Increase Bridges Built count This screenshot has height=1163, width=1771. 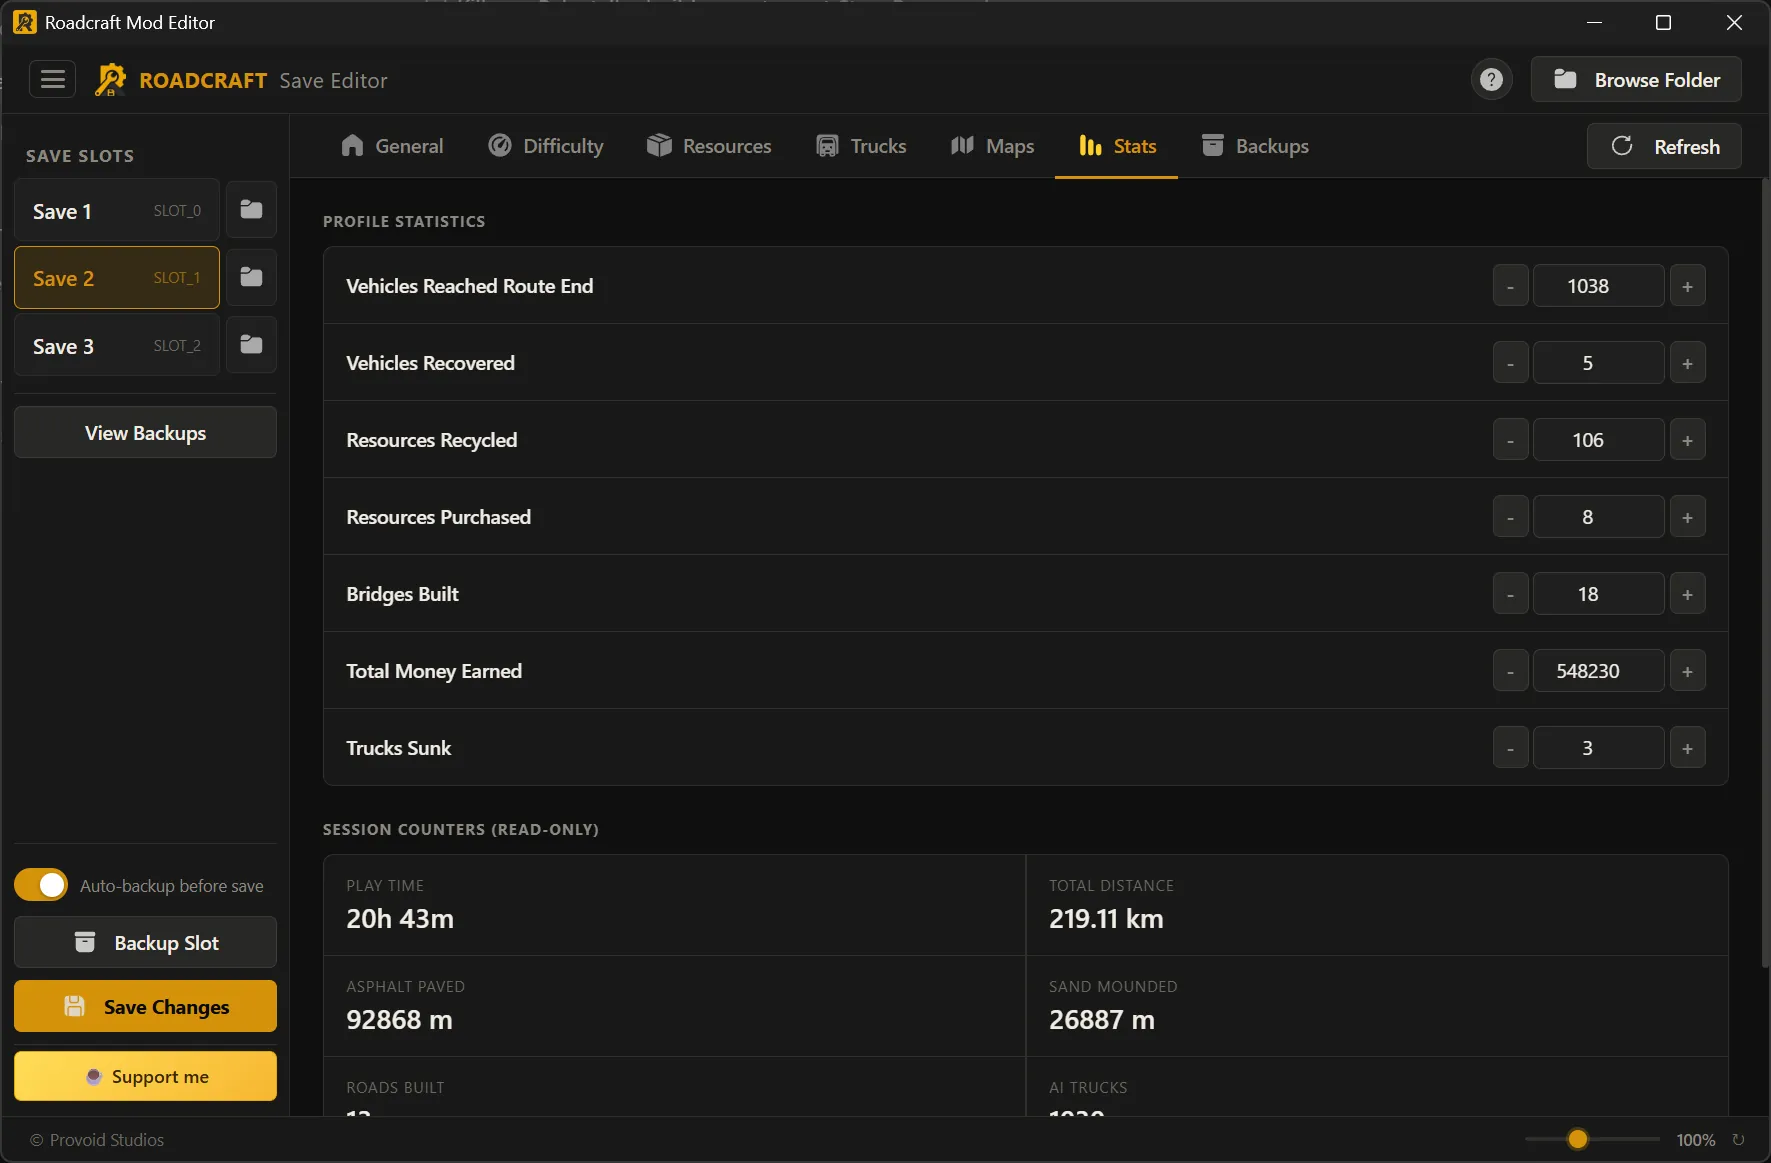(x=1687, y=594)
